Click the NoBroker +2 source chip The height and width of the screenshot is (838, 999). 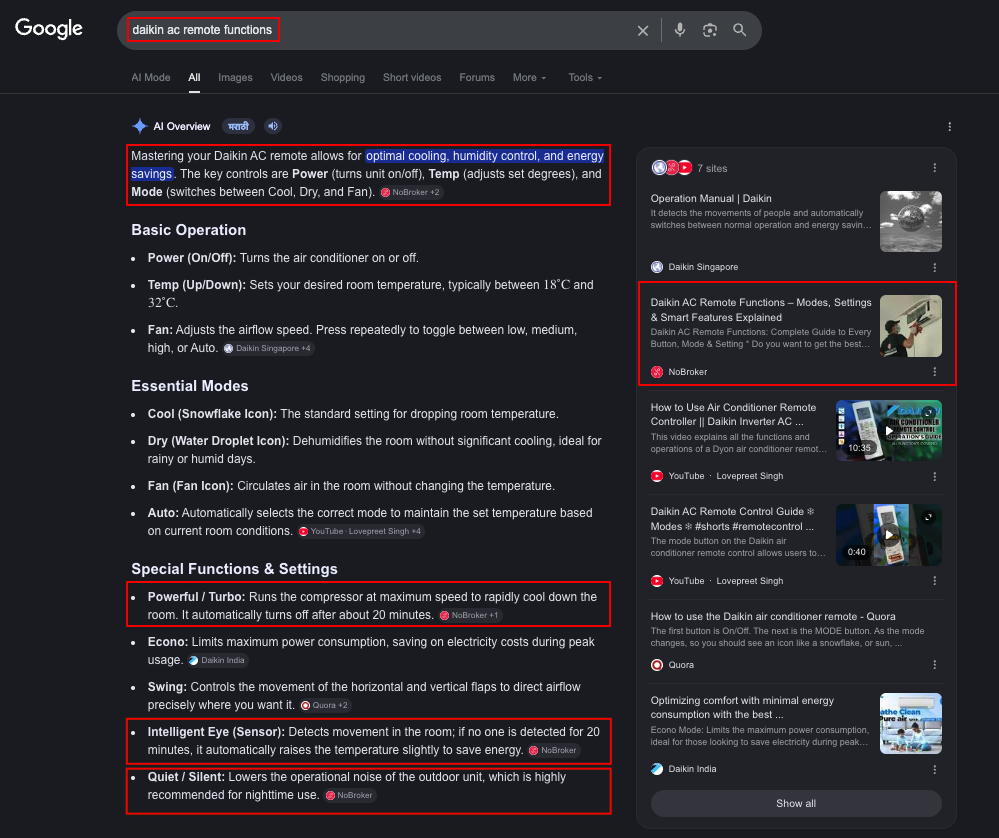pos(410,192)
